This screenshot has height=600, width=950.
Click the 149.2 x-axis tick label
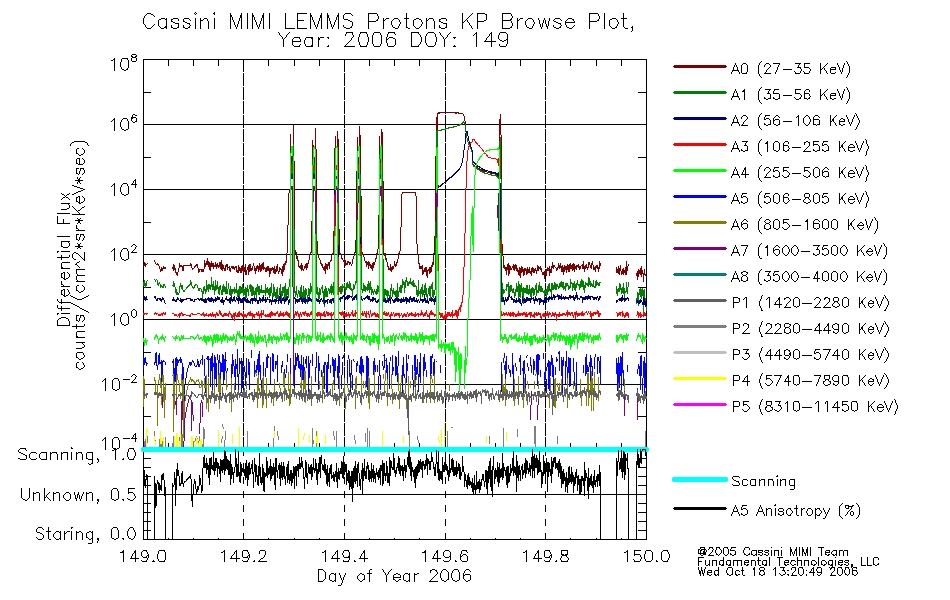(244, 556)
